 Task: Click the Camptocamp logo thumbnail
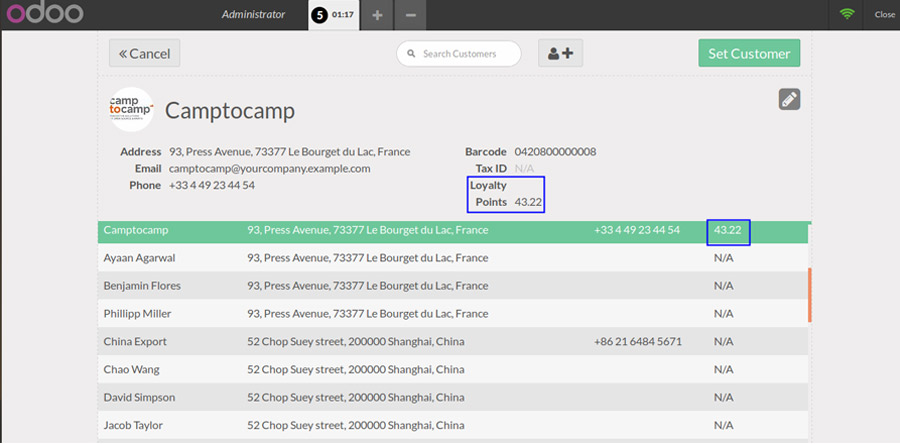pyautogui.click(x=131, y=109)
